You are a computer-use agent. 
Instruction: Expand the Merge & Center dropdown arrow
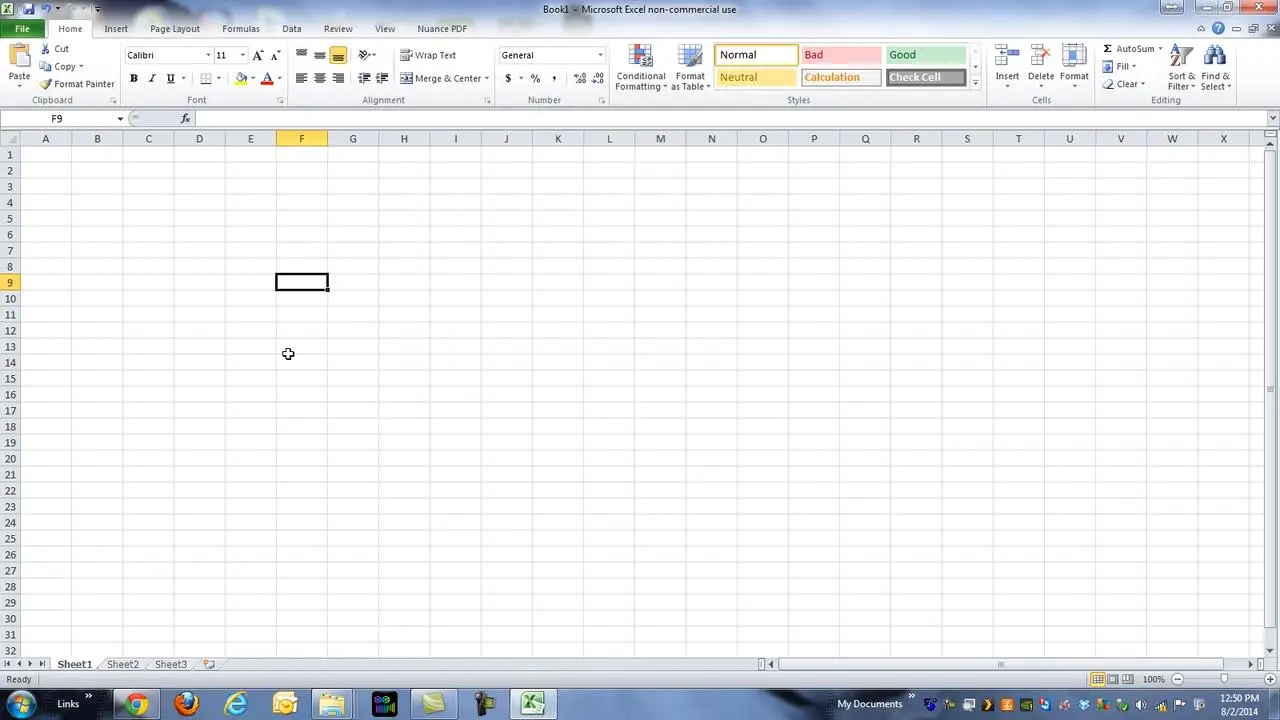486,78
